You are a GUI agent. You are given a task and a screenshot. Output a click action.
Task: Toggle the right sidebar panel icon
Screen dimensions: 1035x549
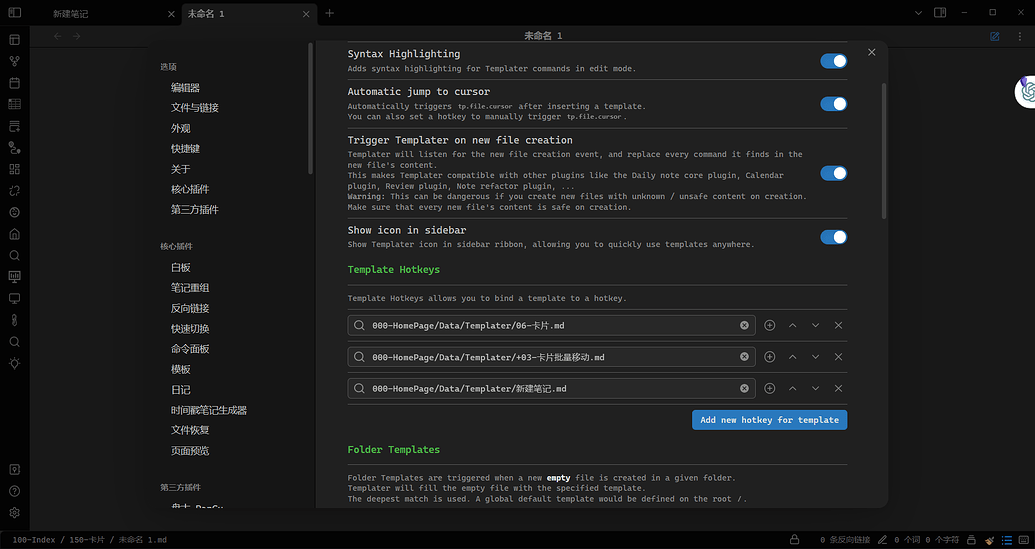[940, 13]
